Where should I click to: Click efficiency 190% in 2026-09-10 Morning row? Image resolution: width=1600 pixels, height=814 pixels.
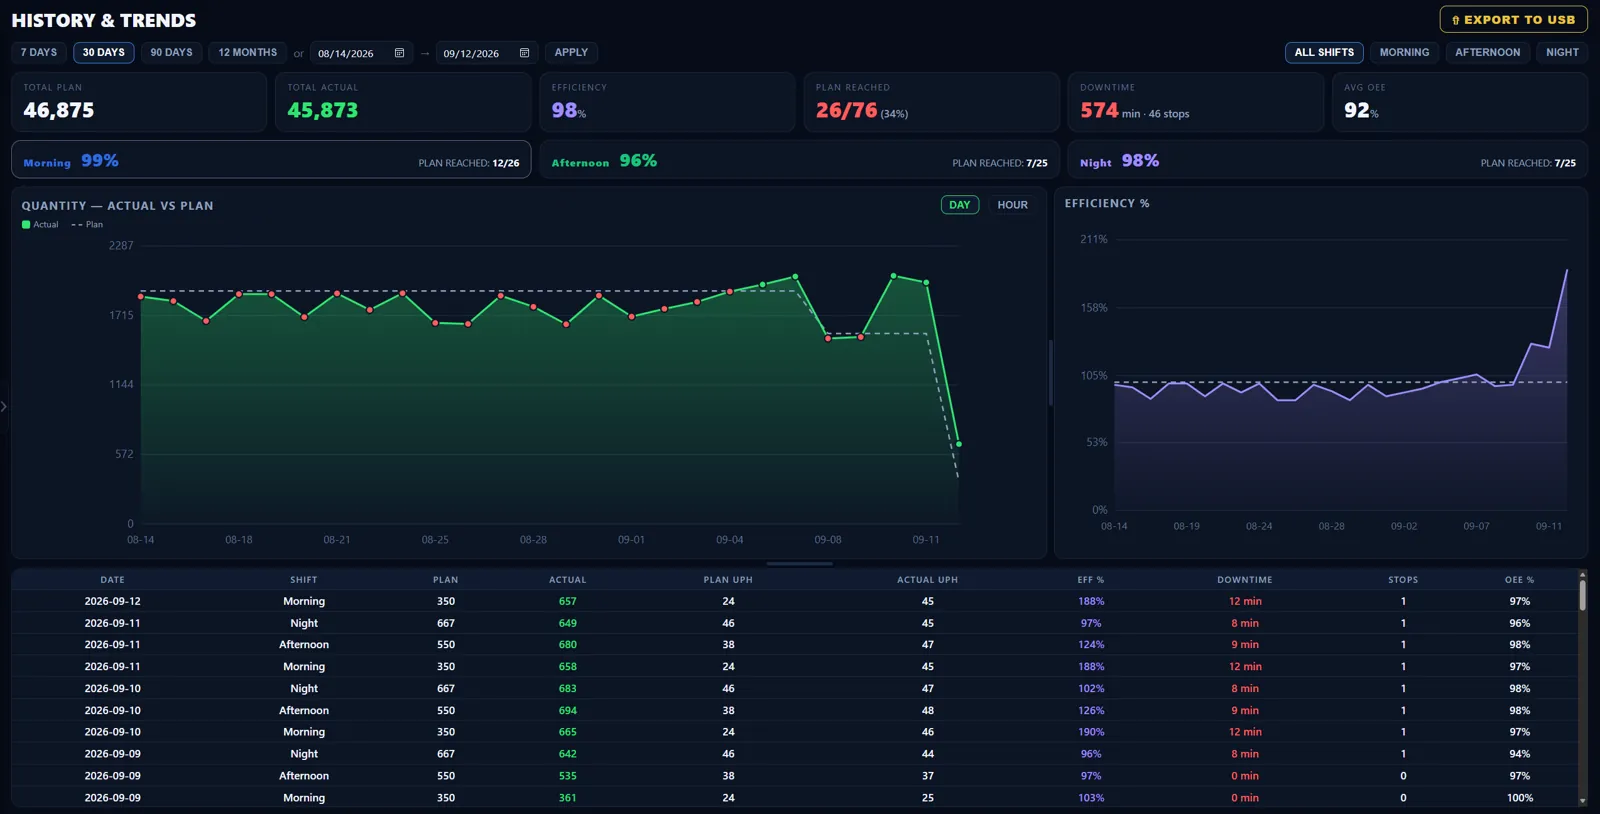click(1091, 733)
